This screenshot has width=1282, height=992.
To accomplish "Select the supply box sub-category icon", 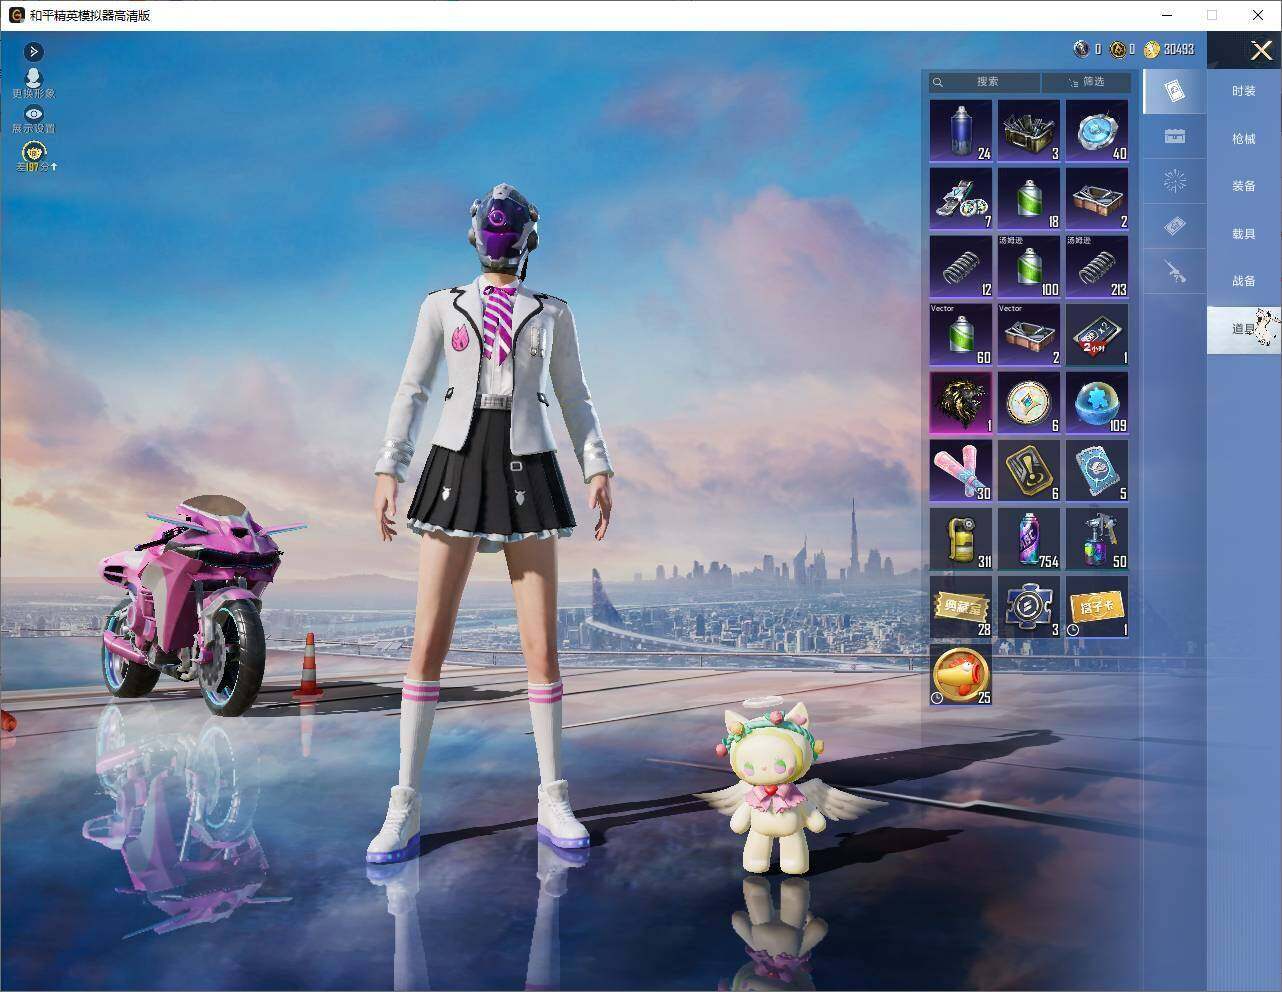I will click(x=1175, y=136).
